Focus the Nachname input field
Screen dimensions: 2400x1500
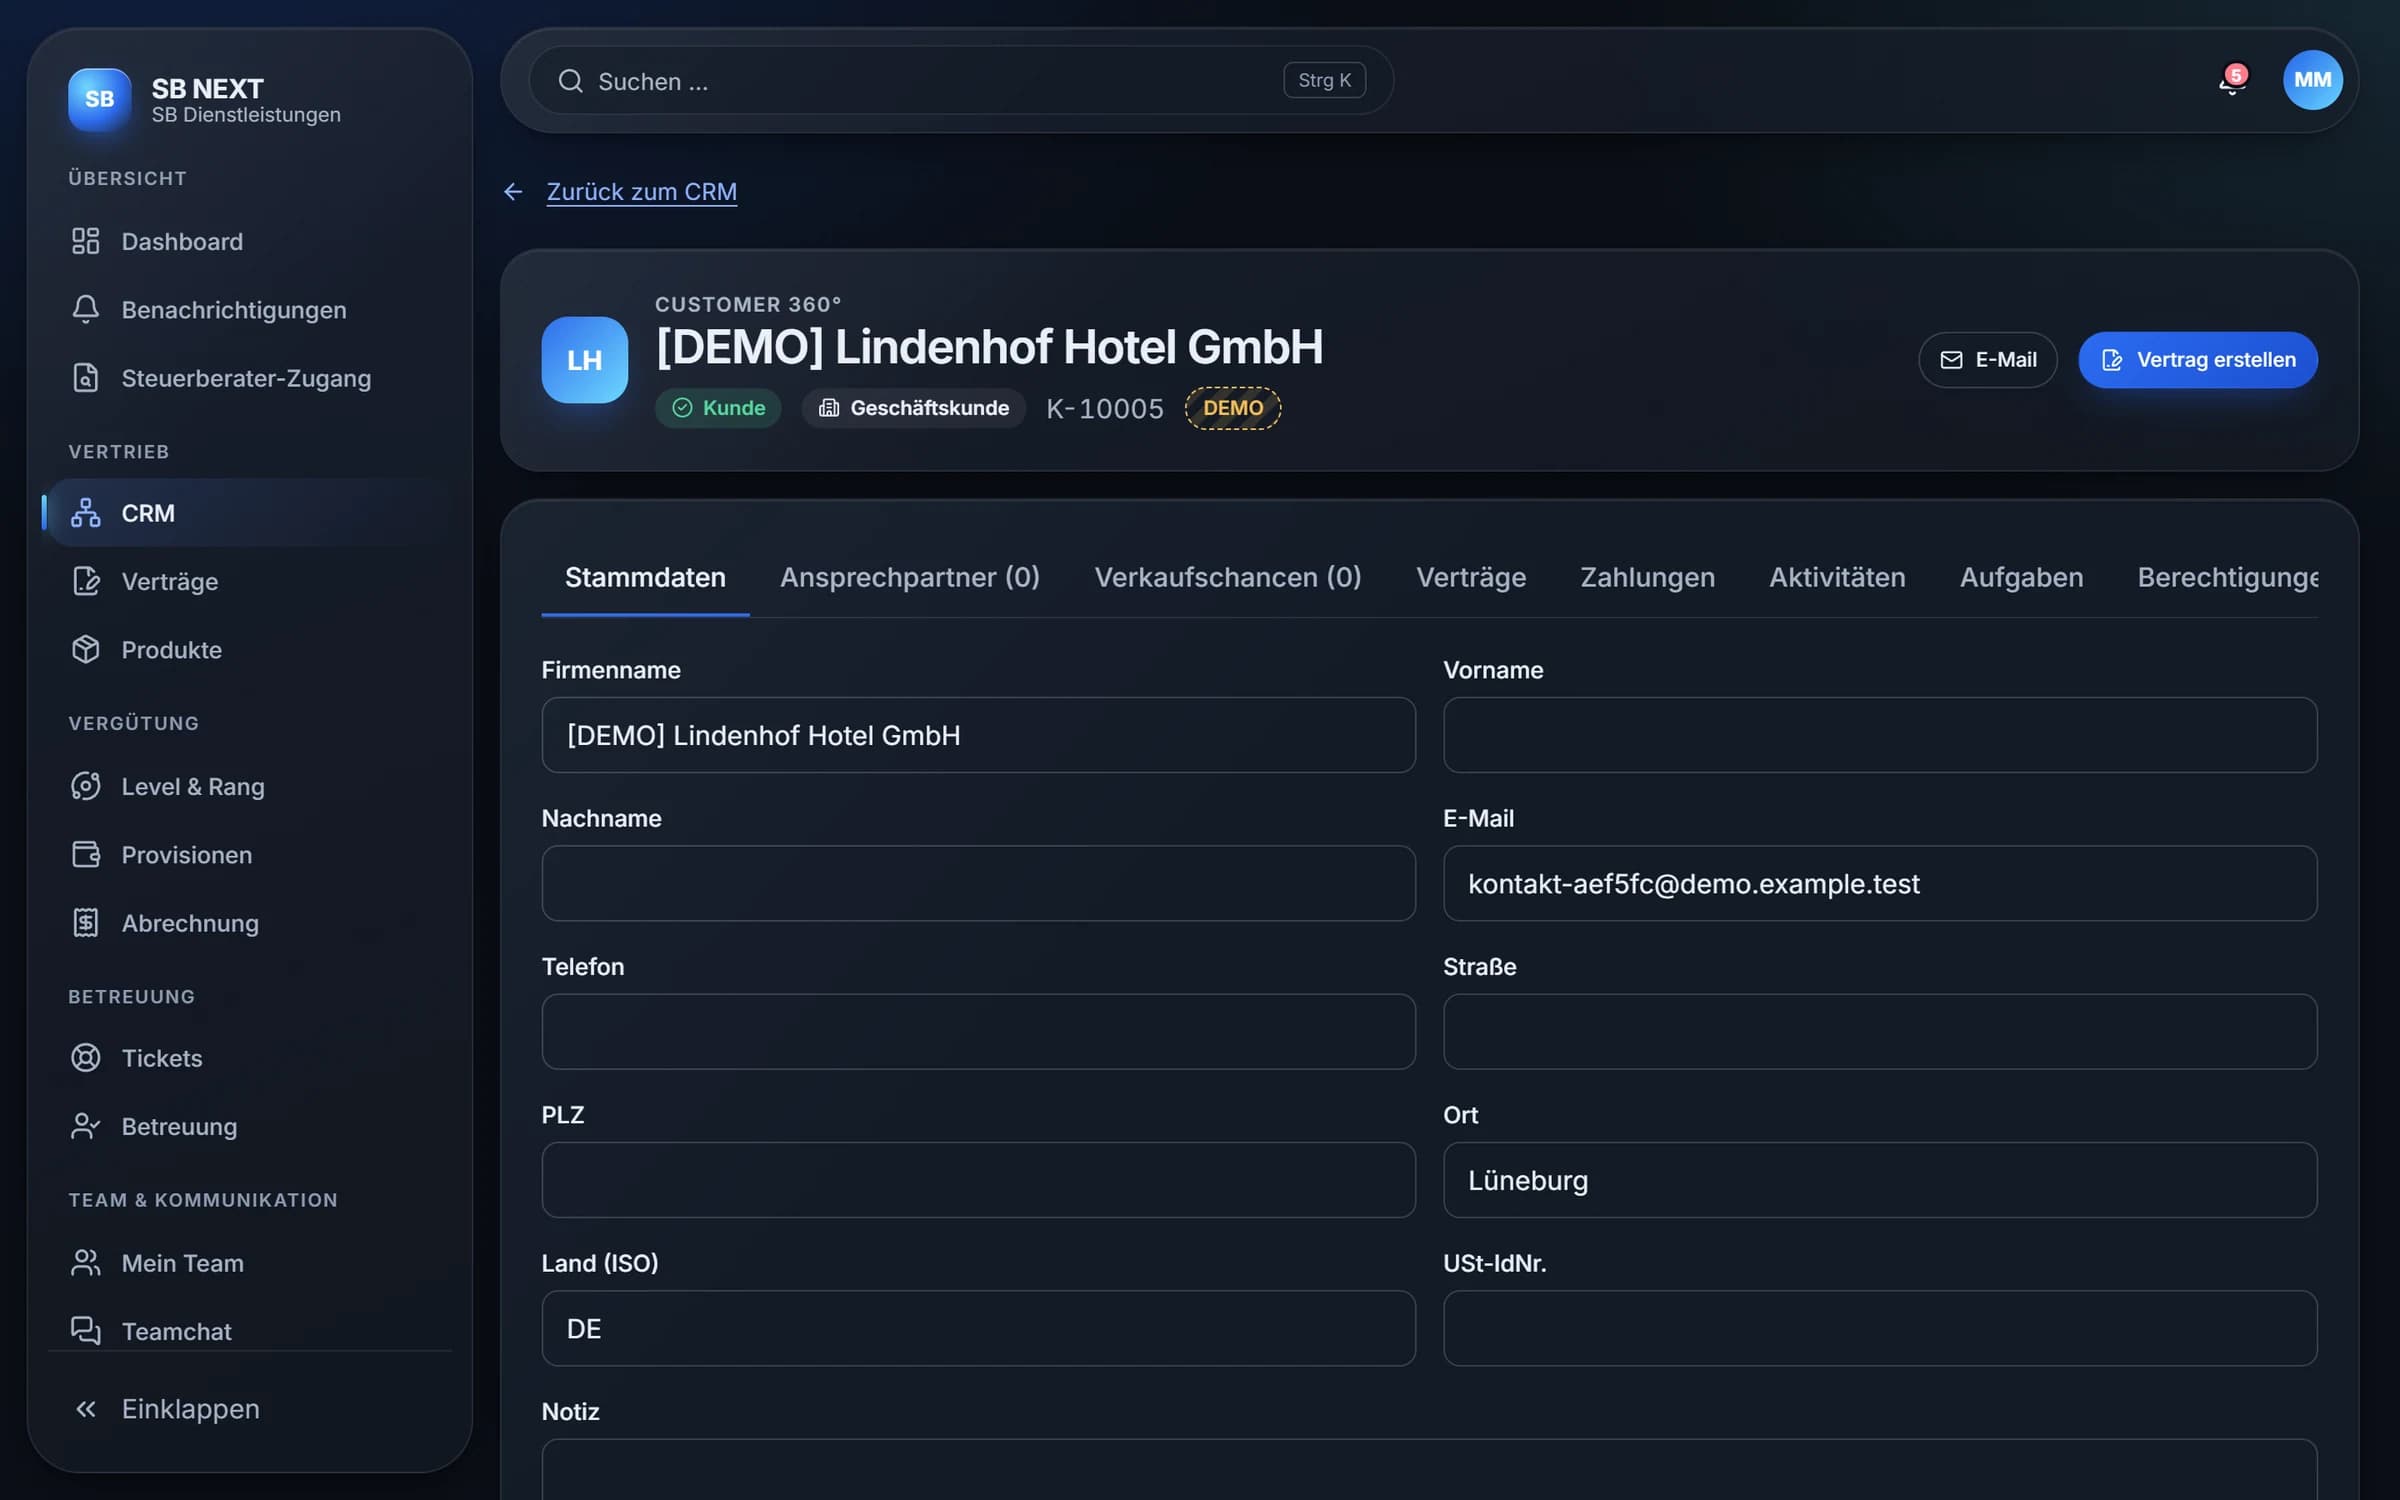pyautogui.click(x=978, y=883)
